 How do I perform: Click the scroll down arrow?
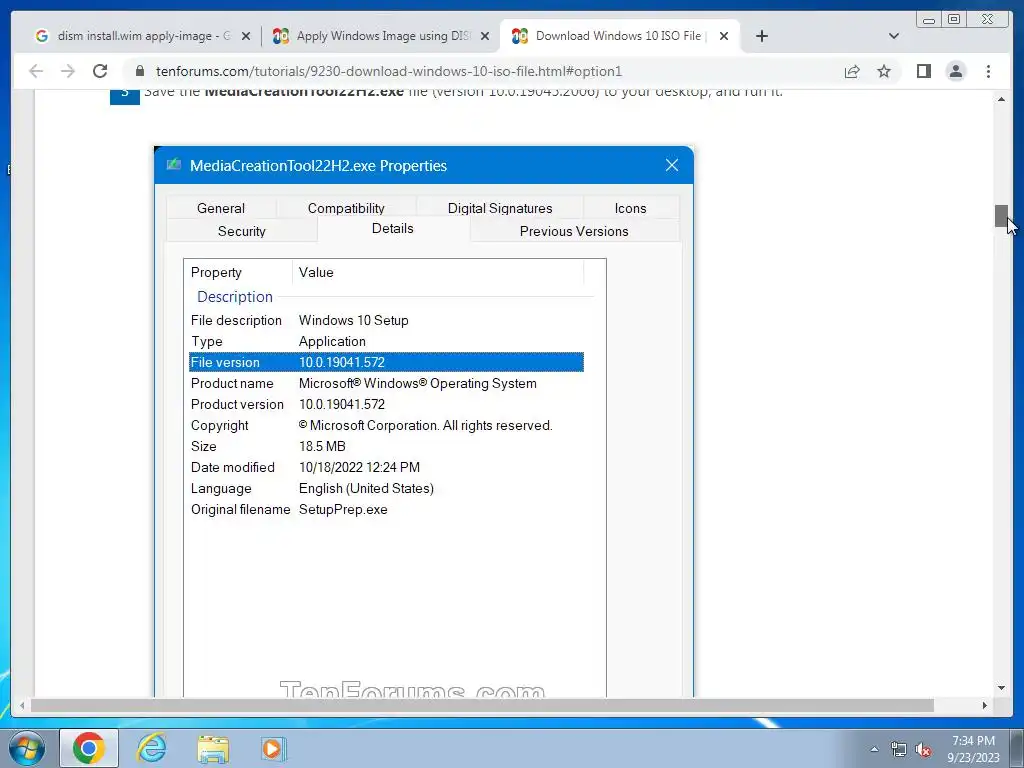coord(1001,688)
